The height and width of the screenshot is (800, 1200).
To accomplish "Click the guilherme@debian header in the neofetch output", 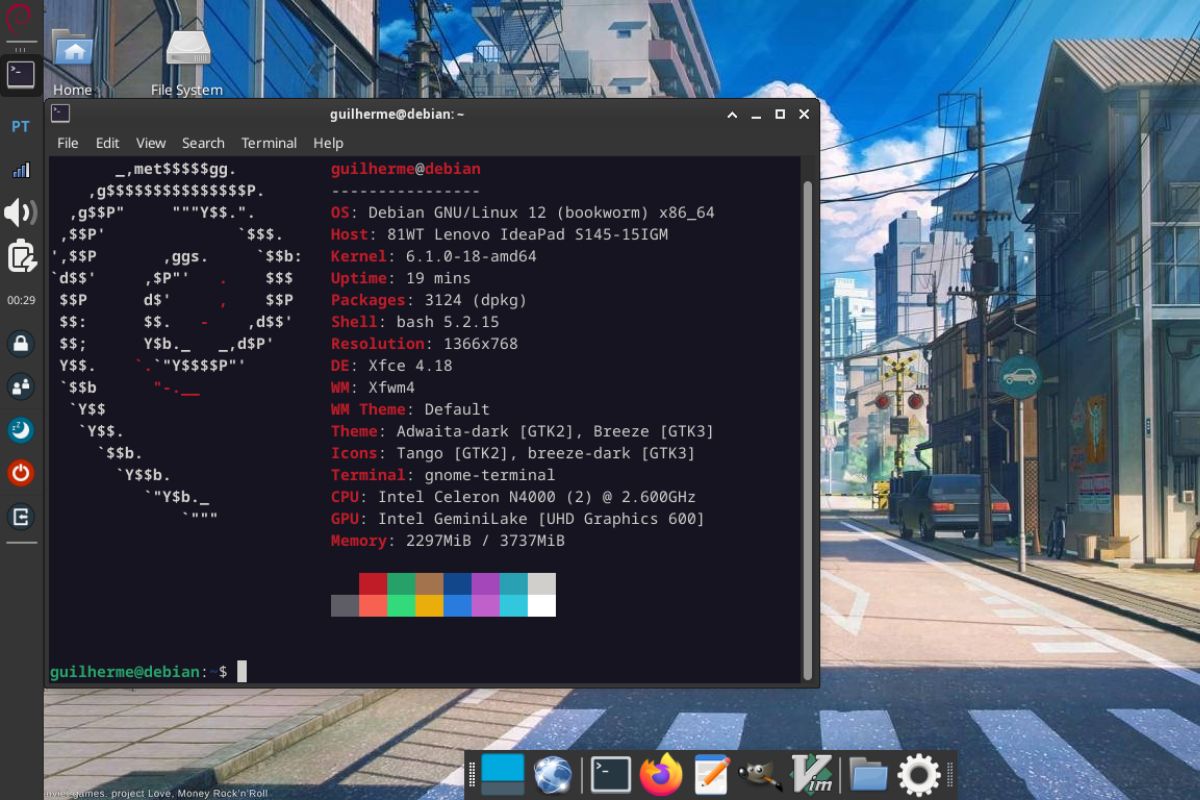I will tap(406, 169).
